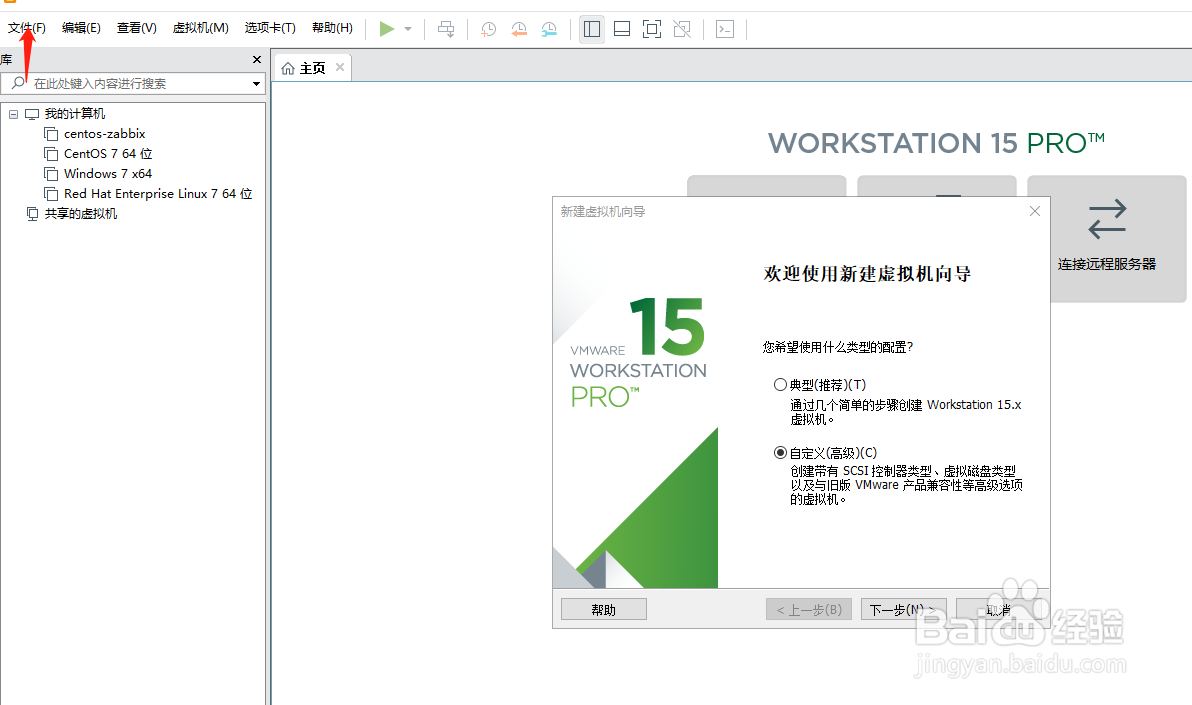1192x705 pixels.
Task: Open the 帮助(H) menu
Action: [332, 28]
